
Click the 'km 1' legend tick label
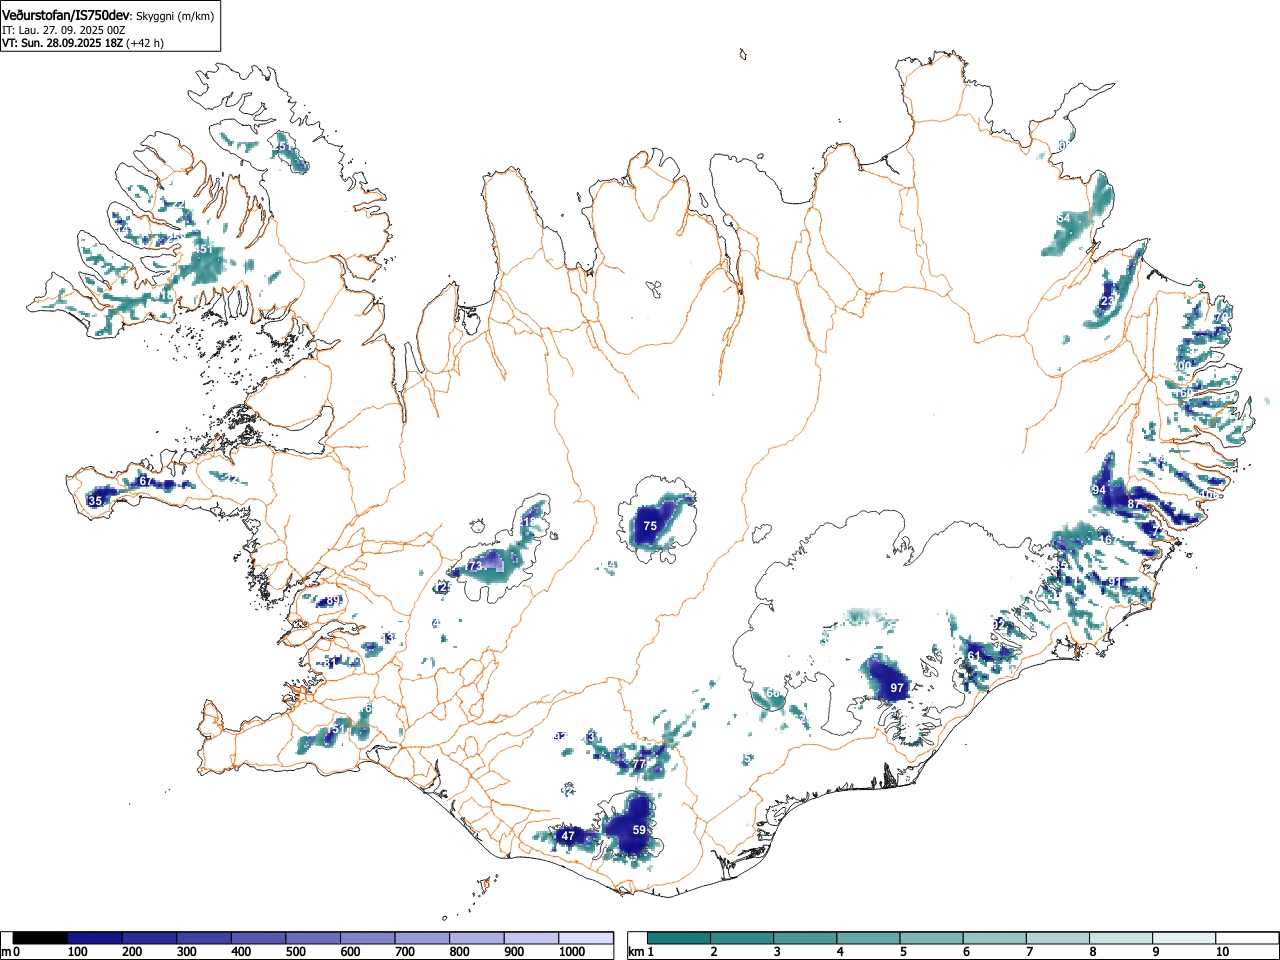point(640,952)
